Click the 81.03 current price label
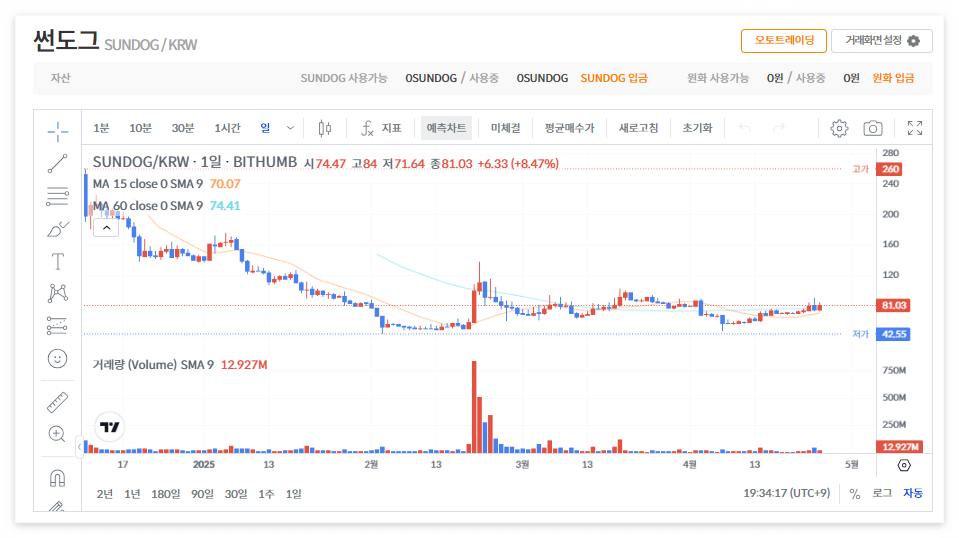 894,305
